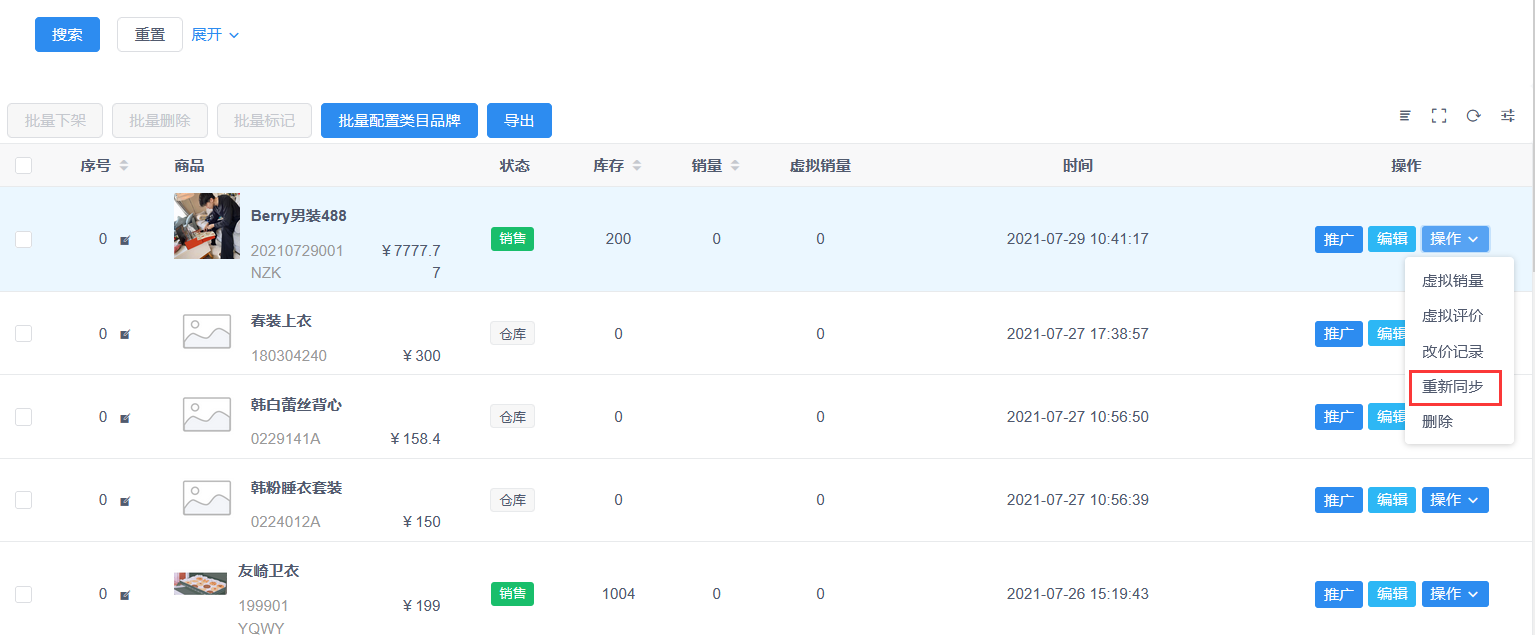Toggle fullscreen table view icon
This screenshot has height=635, width=1535.
(x=1439, y=116)
